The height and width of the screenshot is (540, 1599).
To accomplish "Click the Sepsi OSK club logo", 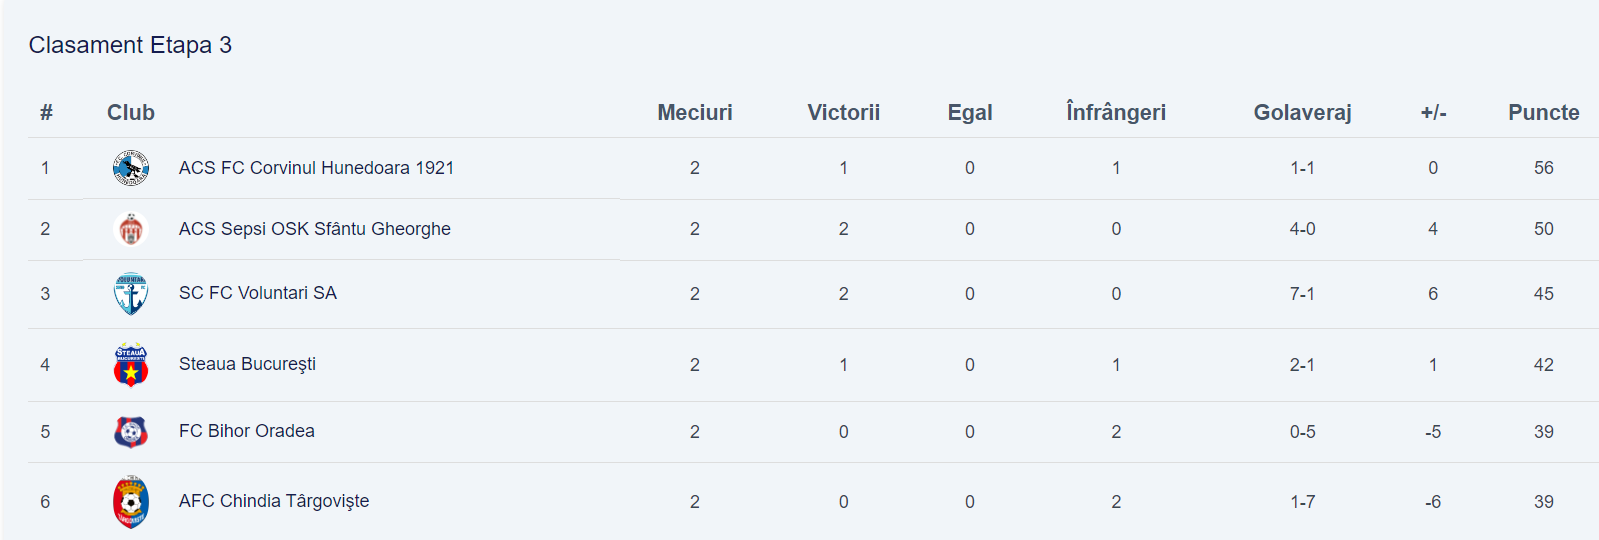I will point(131,229).
